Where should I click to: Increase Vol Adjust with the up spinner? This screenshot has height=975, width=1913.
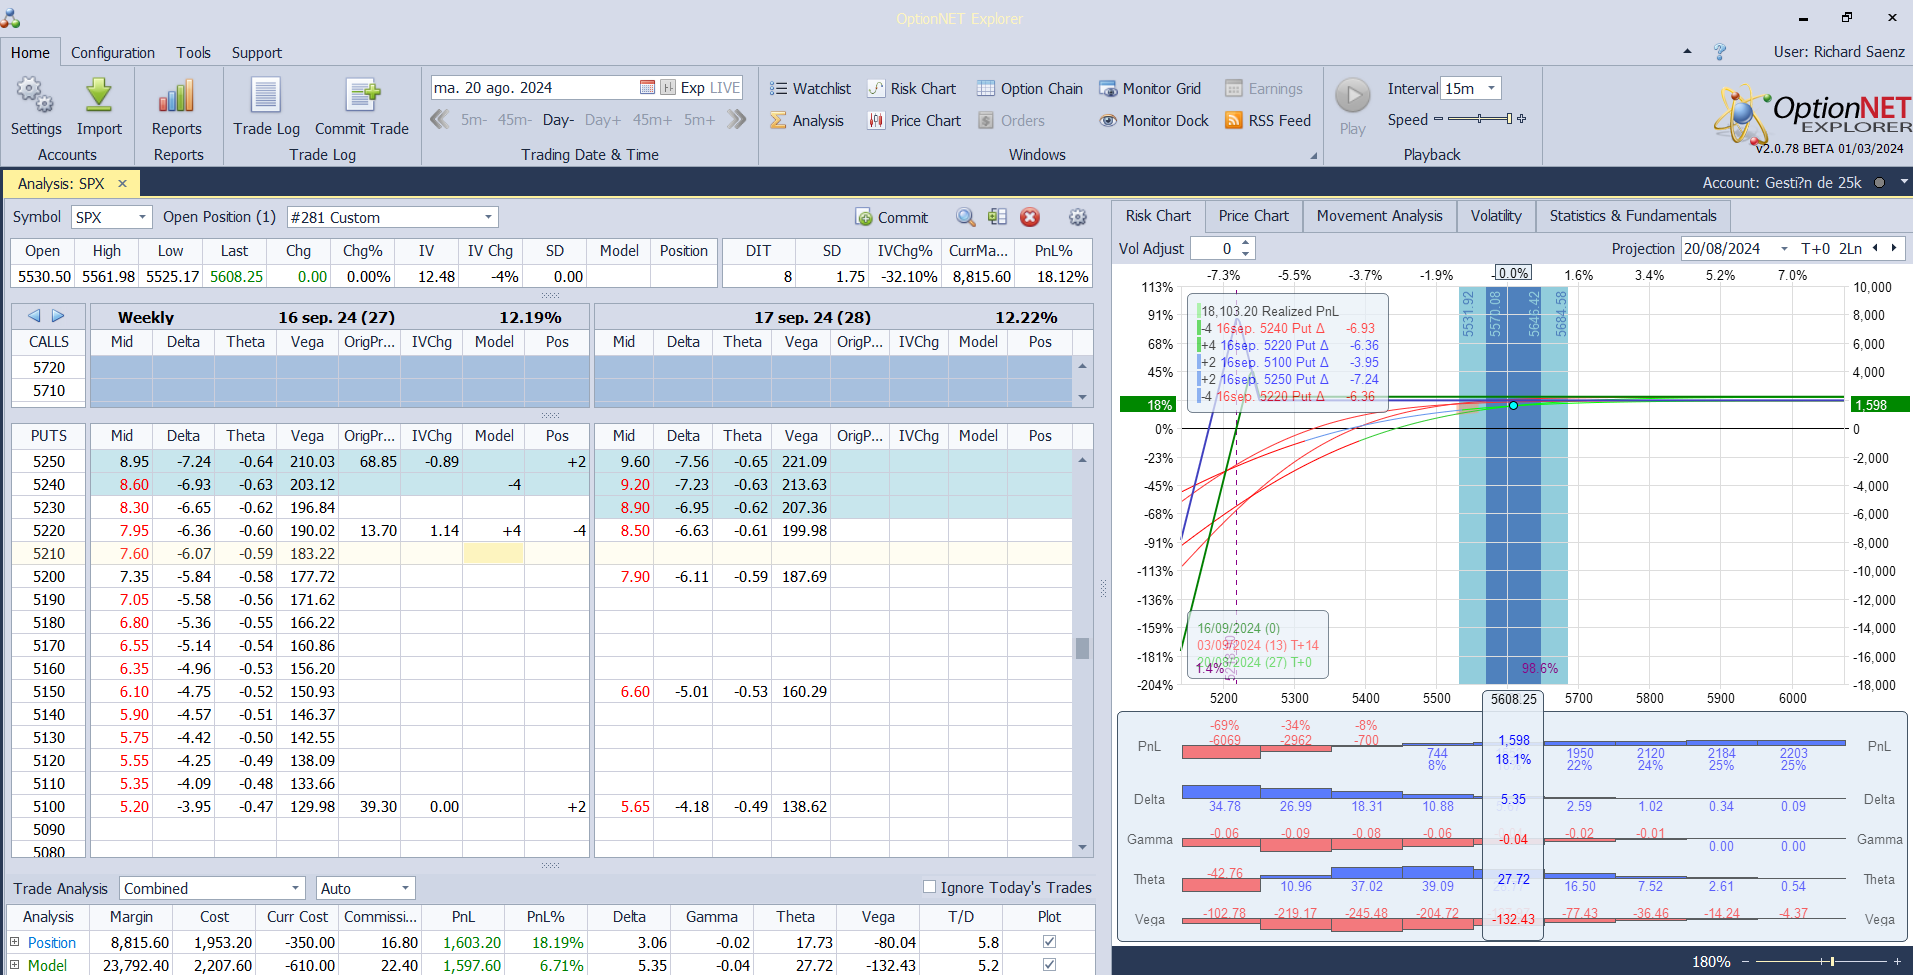click(x=1246, y=243)
